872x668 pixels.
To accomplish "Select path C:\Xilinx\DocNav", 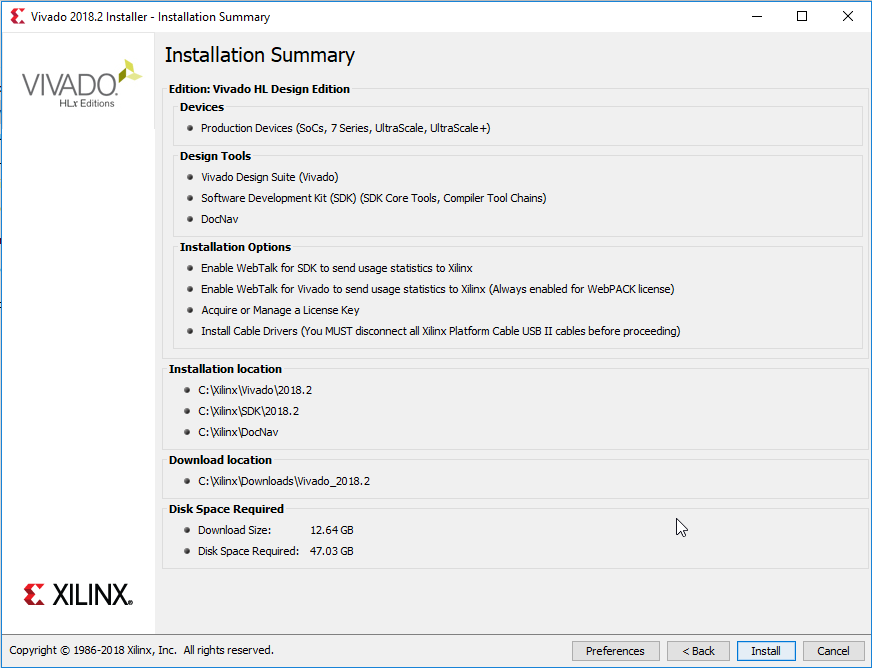I will (x=238, y=433).
